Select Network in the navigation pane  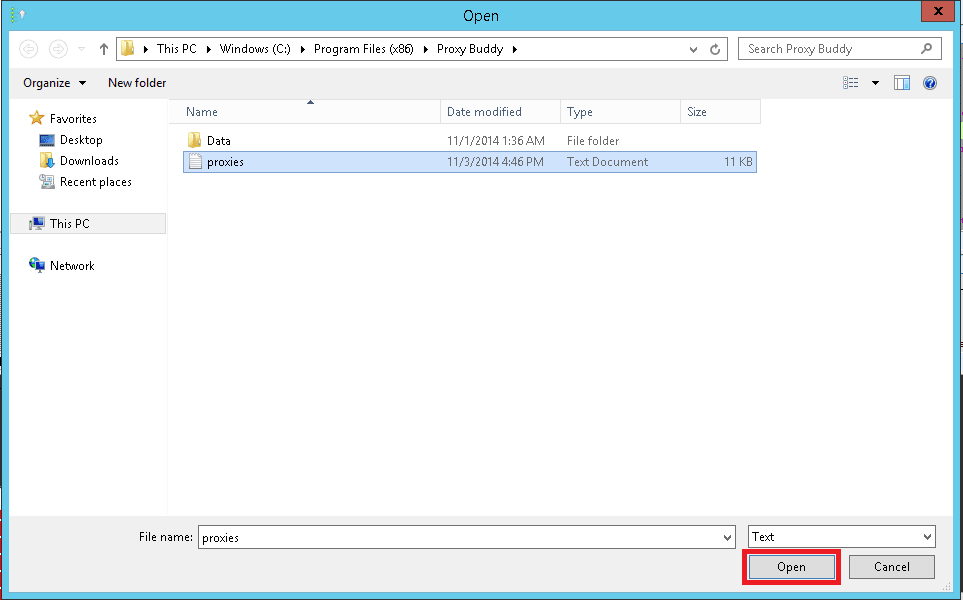pos(72,266)
